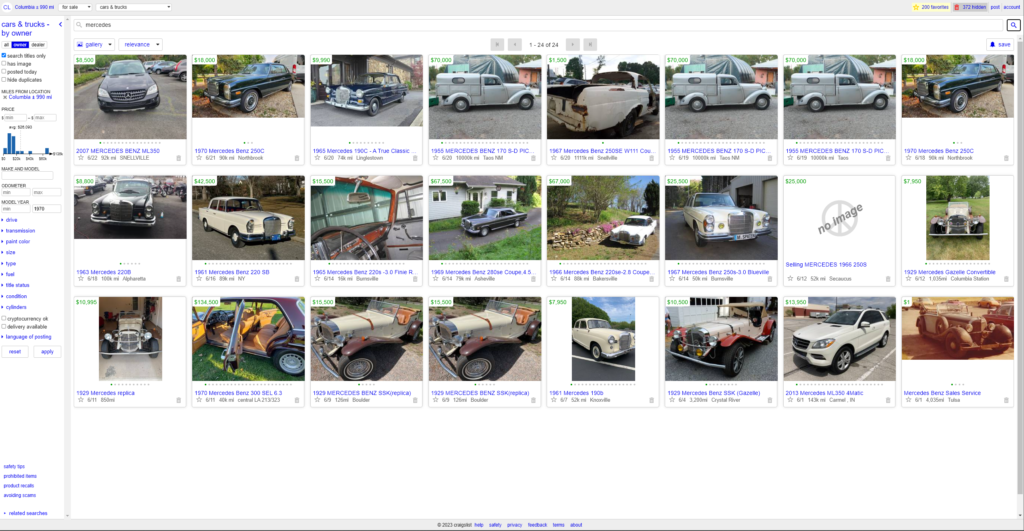Expand the cylinders filter
This screenshot has width=1024, height=531.
pos(16,307)
